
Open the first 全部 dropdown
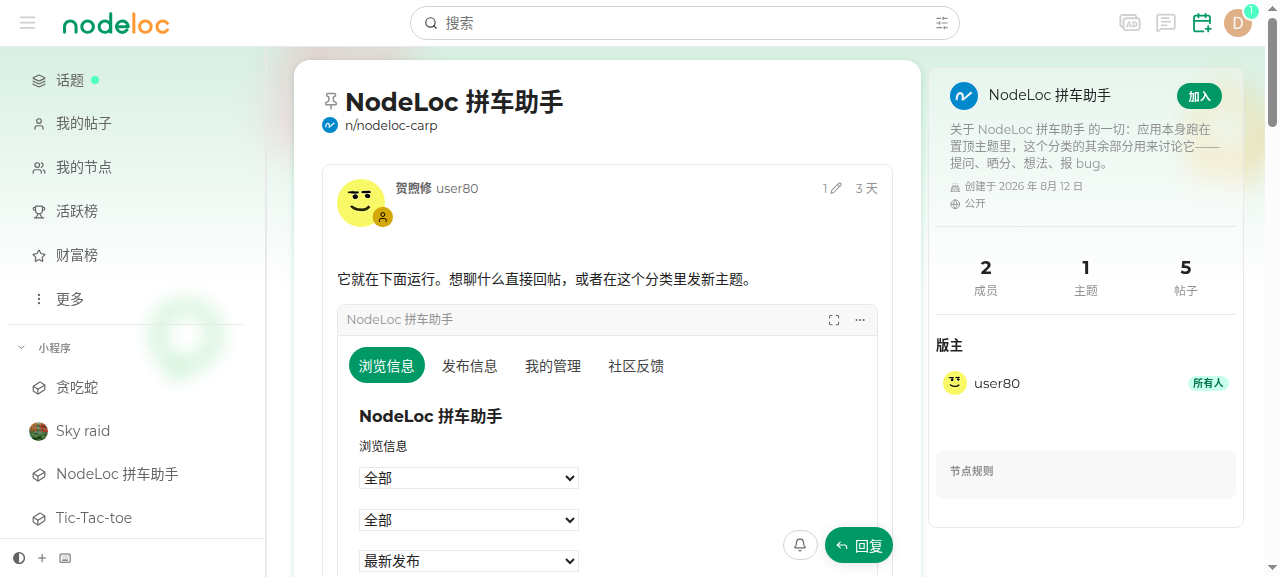[469, 478]
